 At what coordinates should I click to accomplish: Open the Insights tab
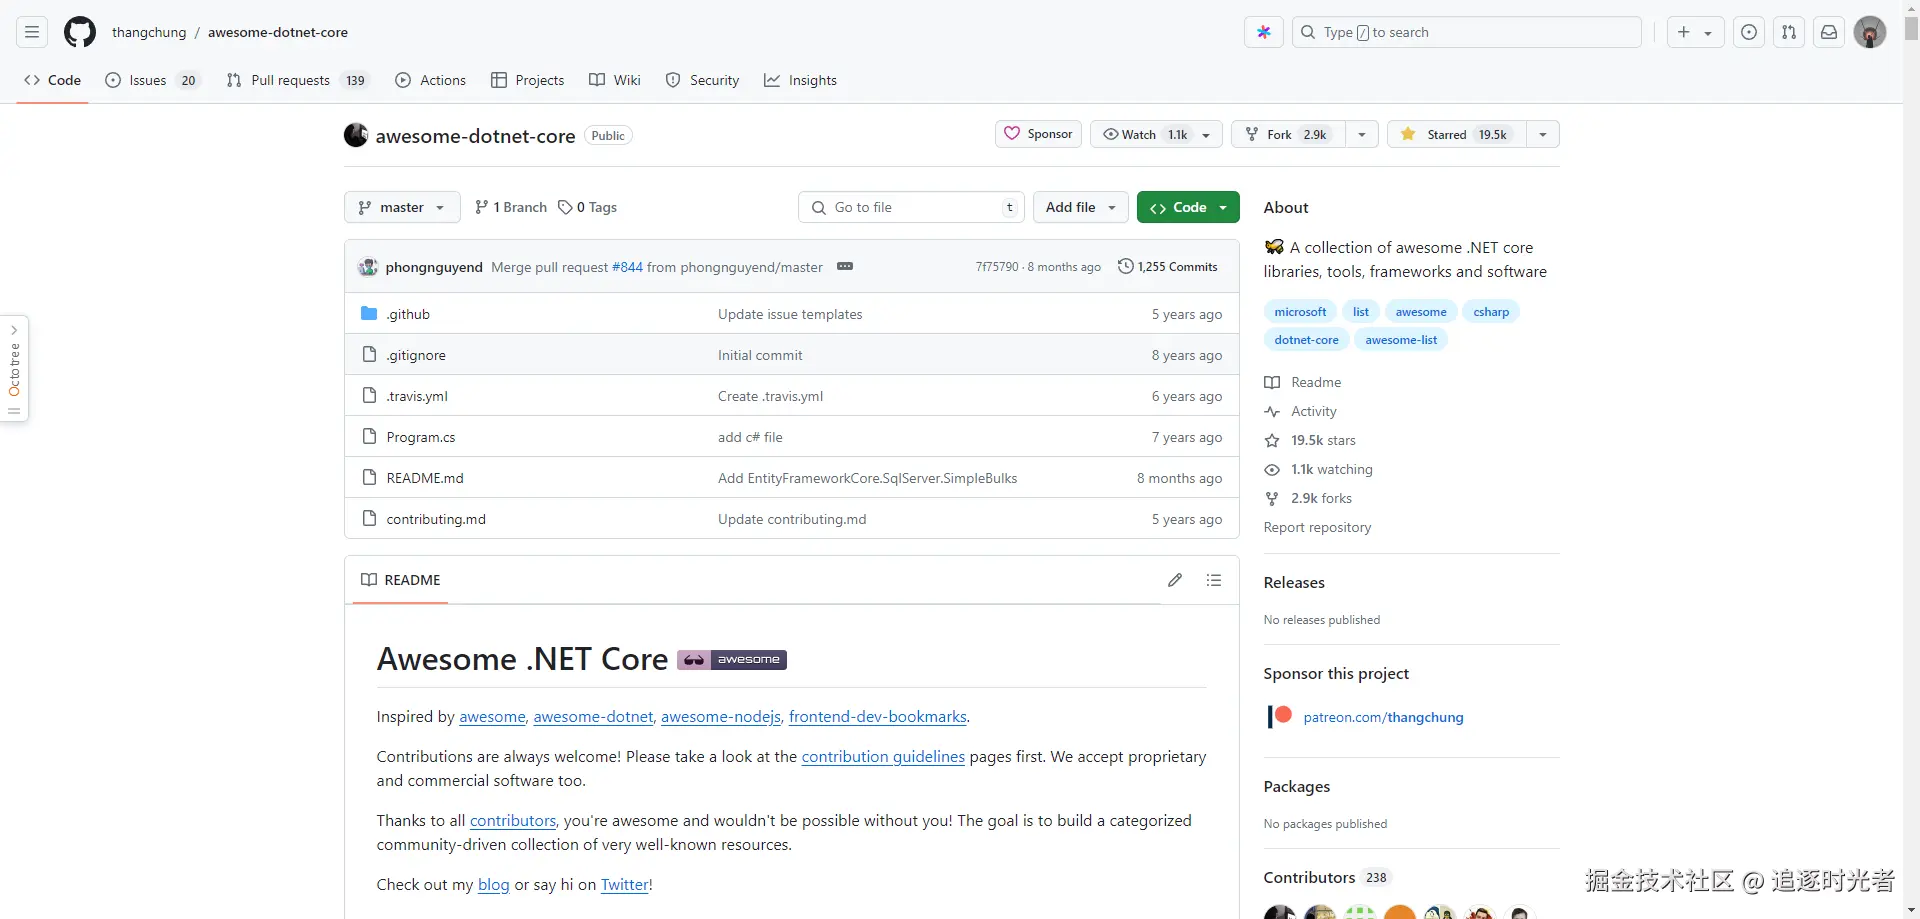(800, 80)
